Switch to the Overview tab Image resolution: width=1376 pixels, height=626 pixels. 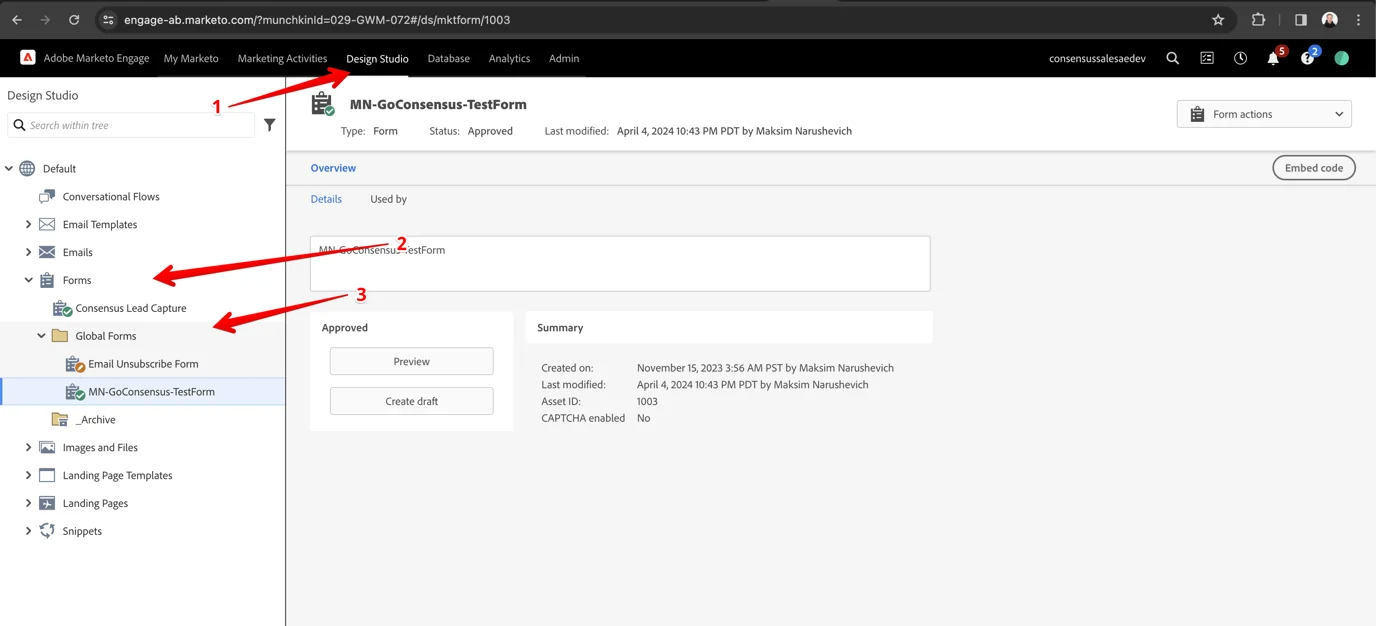[x=333, y=168]
